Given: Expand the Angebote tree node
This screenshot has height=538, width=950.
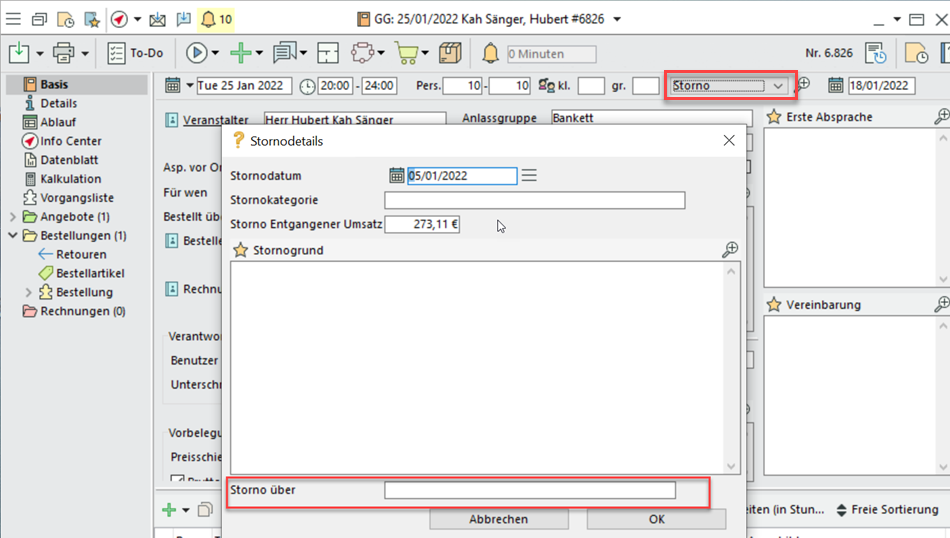Looking at the screenshot, I should (x=13, y=217).
